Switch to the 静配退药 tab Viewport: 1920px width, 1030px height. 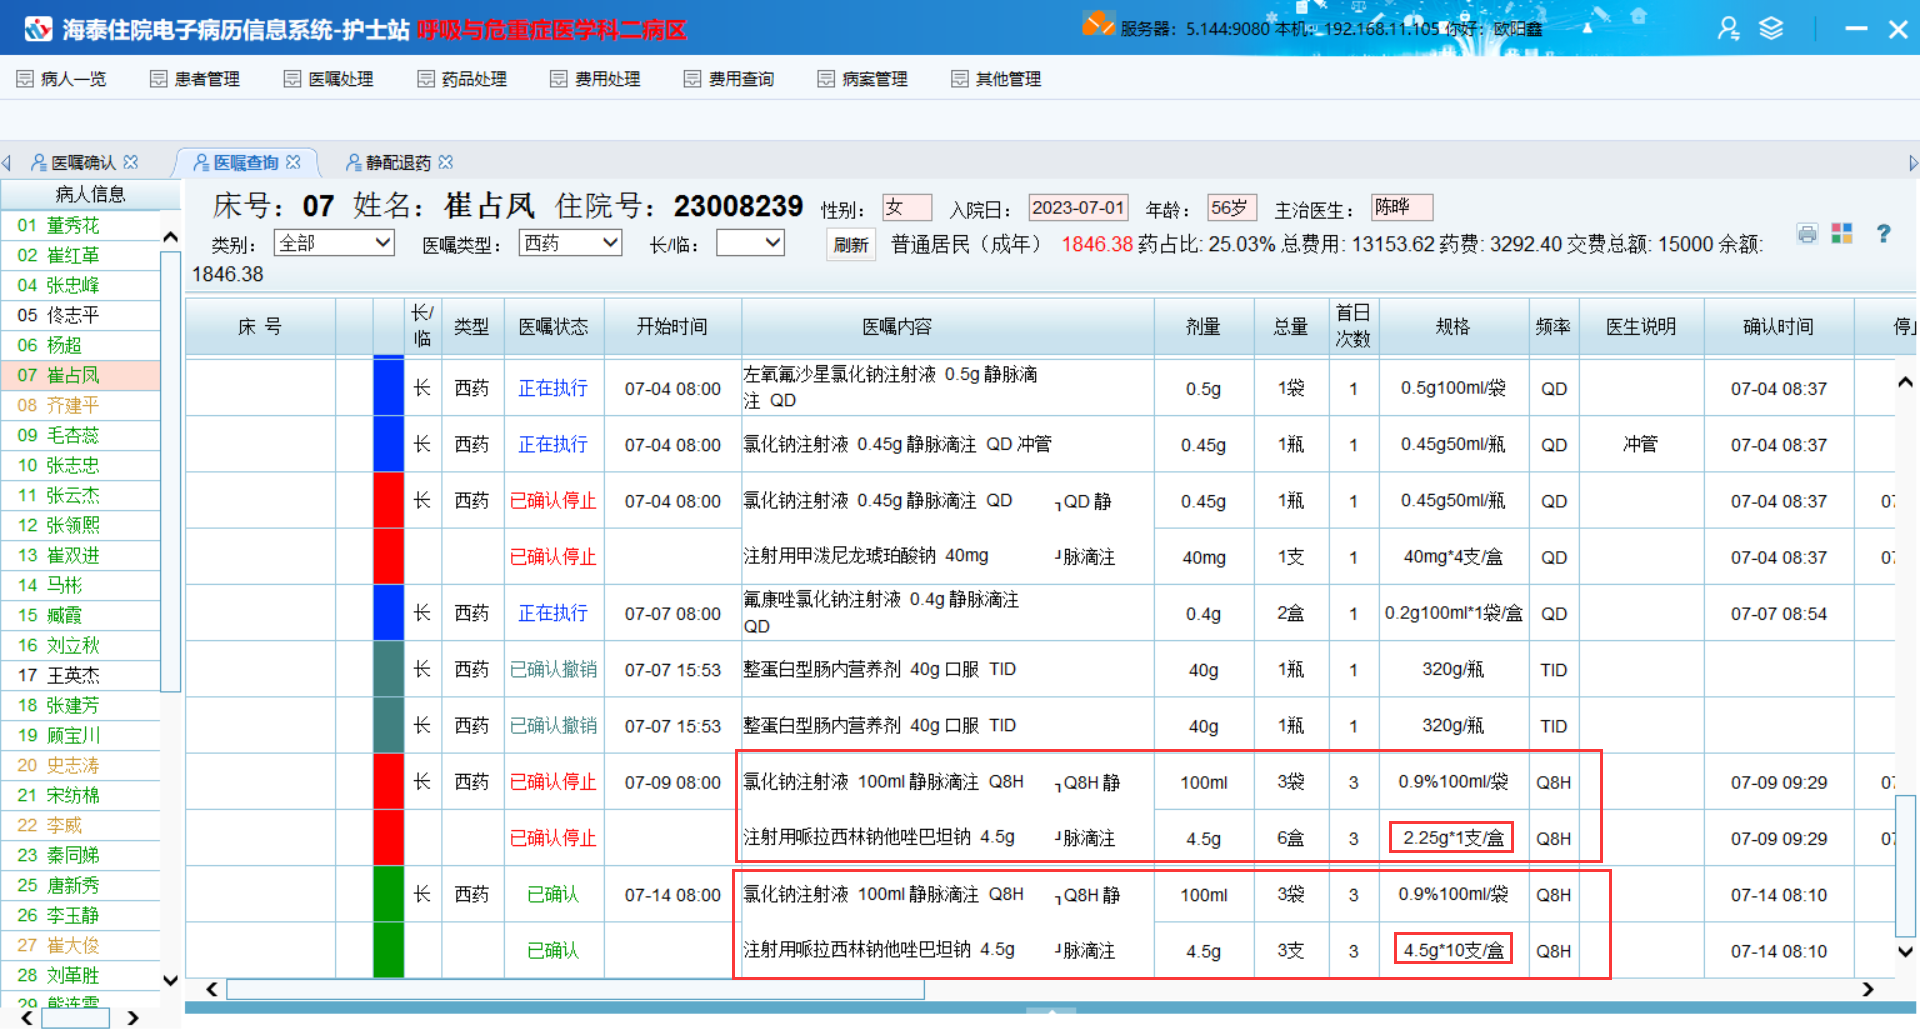[x=397, y=162]
